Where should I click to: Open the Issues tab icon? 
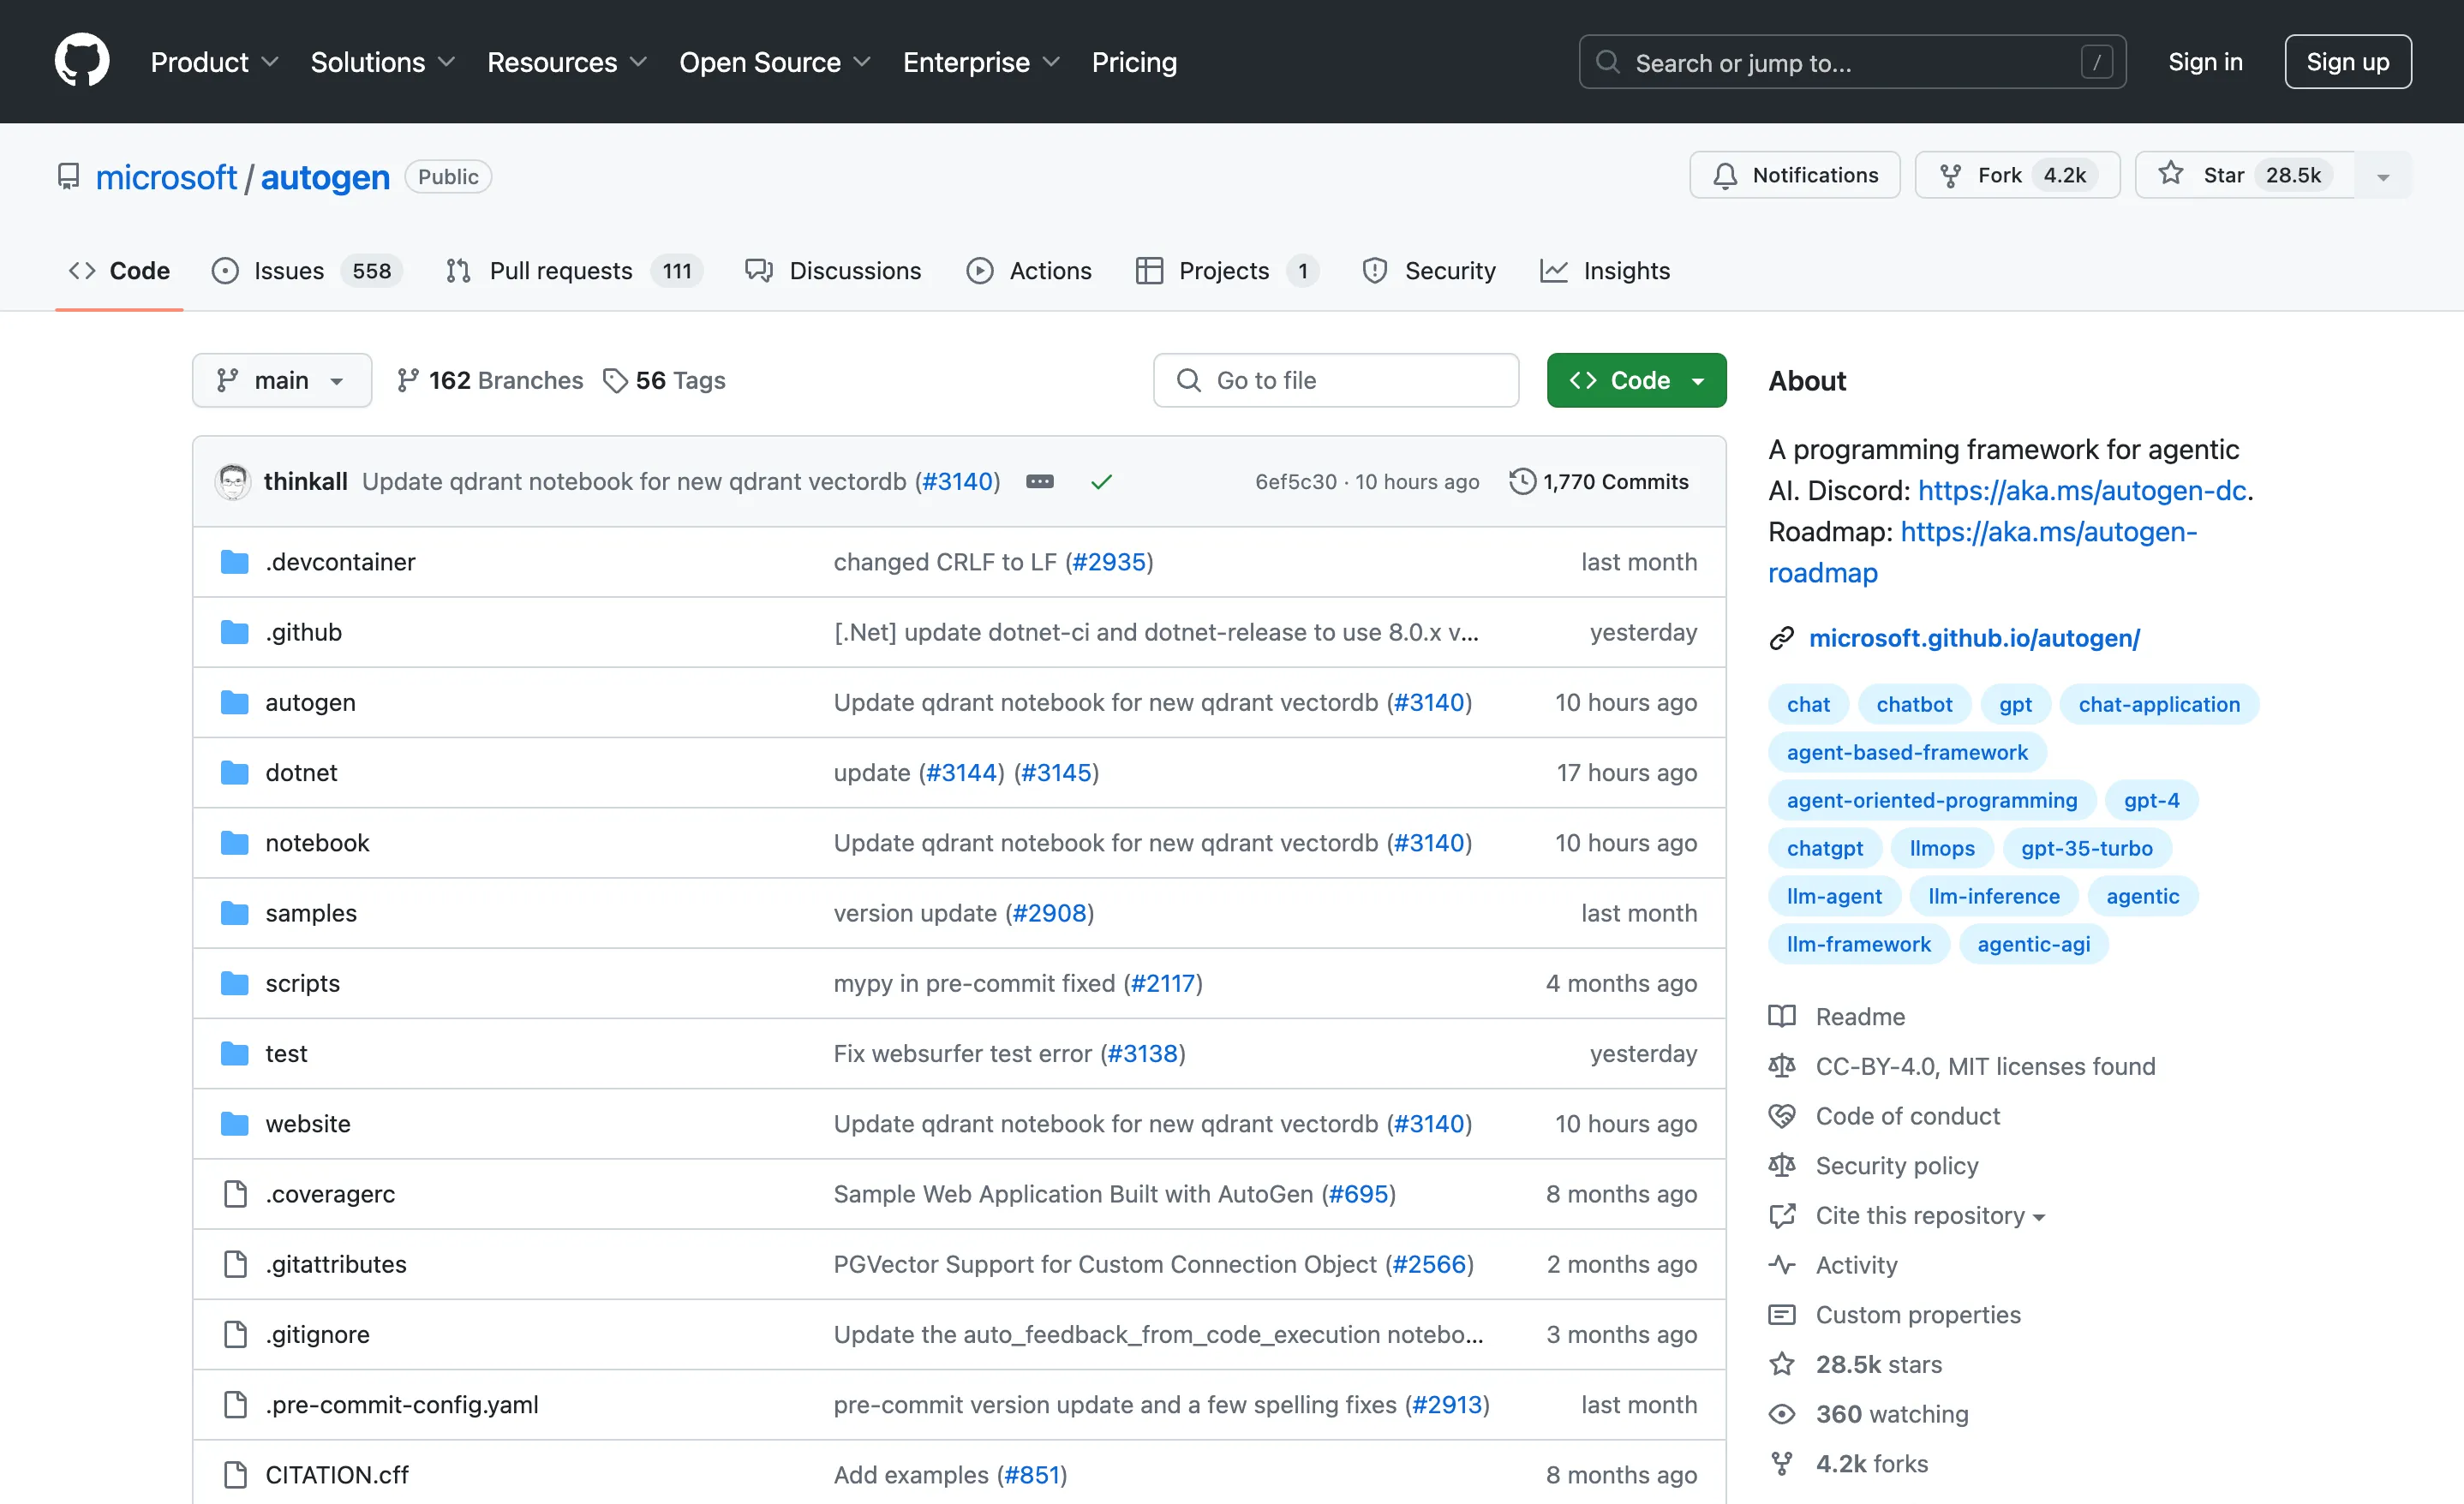tap(224, 270)
